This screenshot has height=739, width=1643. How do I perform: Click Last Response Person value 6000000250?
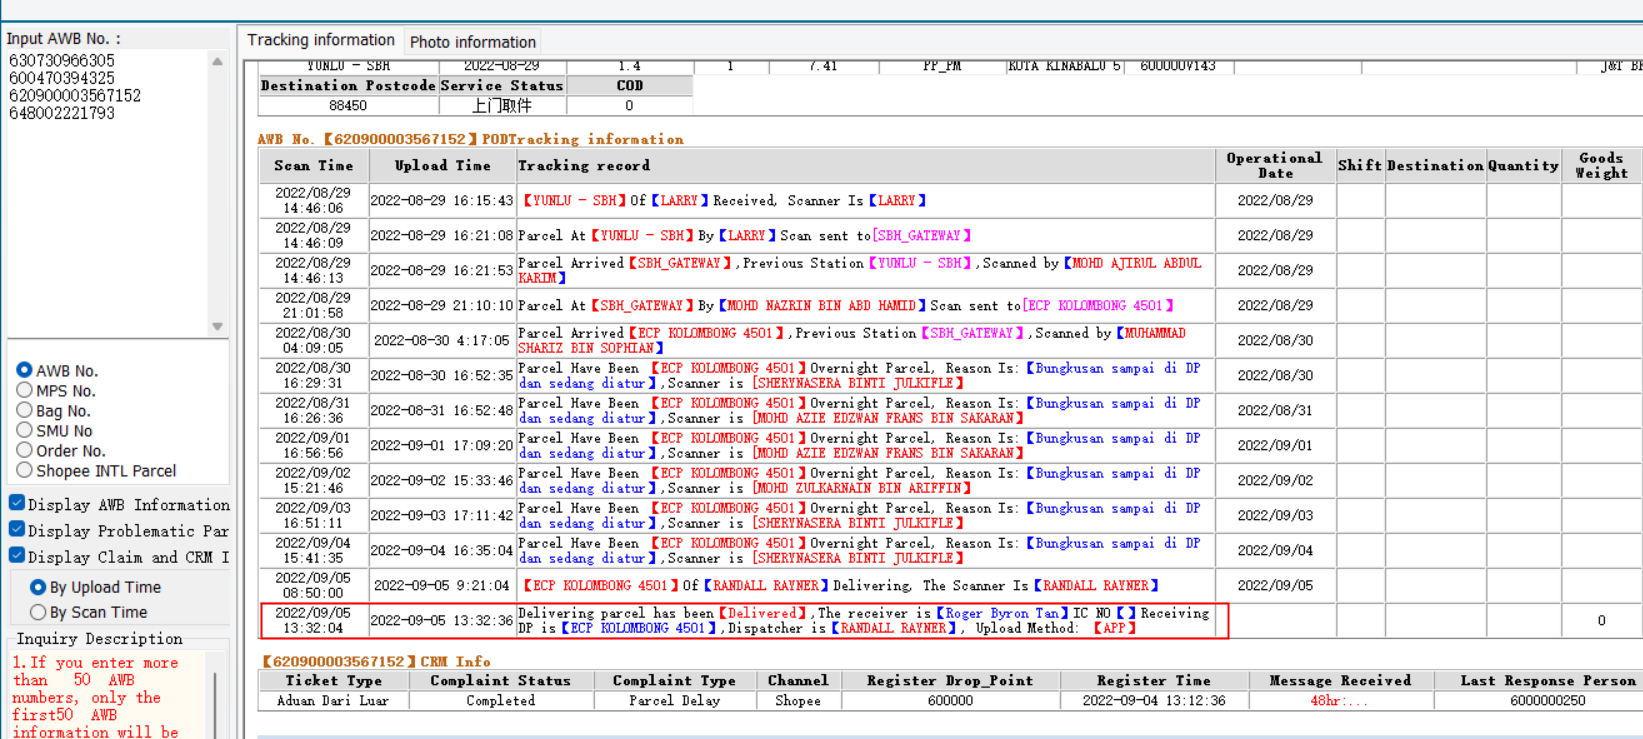click(x=1547, y=701)
